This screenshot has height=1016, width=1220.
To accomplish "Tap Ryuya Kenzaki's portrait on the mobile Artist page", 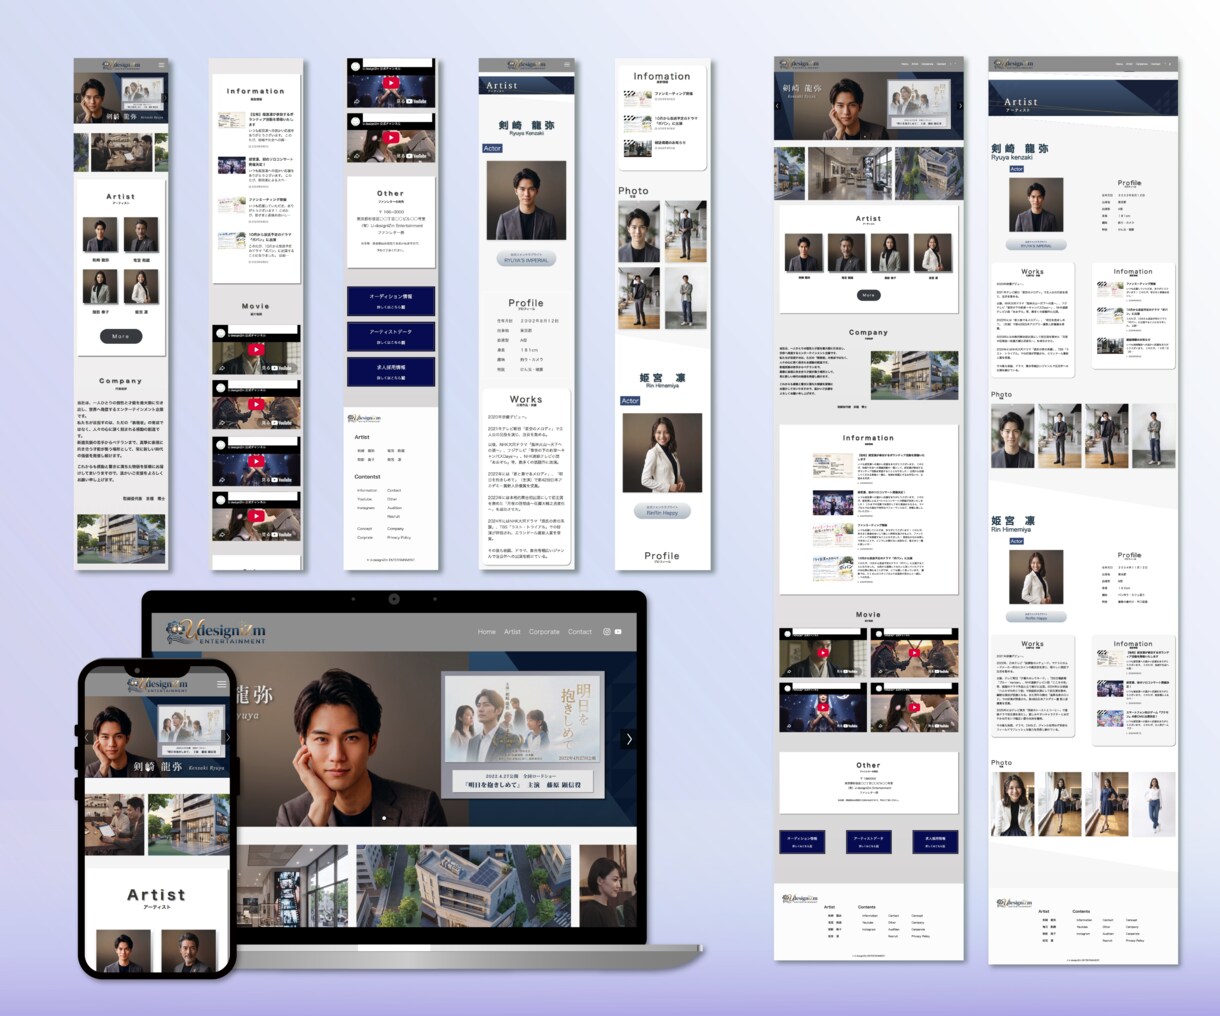I will coord(526,201).
